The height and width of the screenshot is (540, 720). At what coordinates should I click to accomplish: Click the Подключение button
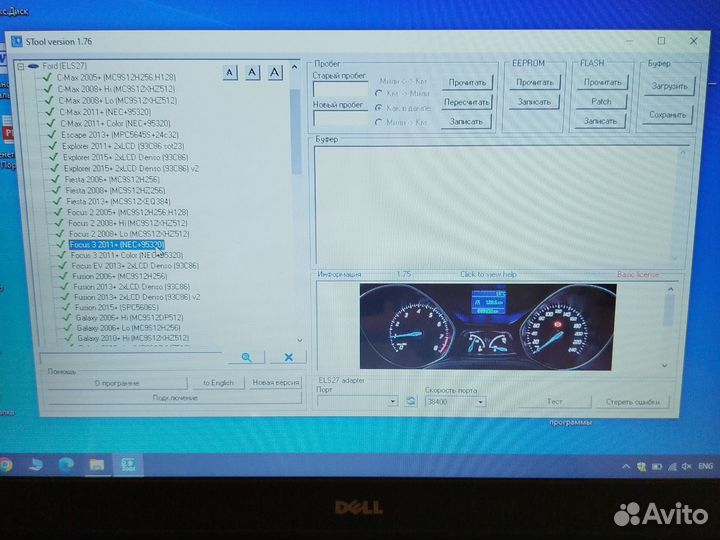[175, 398]
